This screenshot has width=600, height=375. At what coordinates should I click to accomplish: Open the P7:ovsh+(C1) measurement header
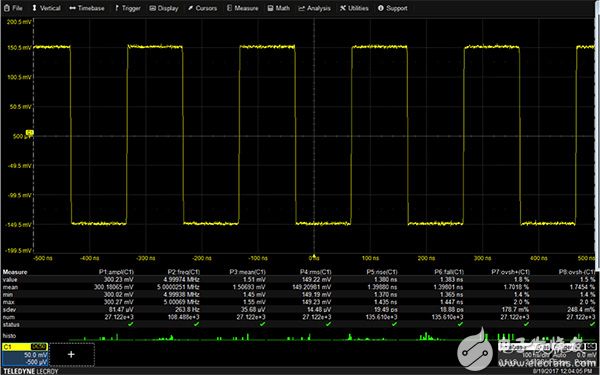510,272
